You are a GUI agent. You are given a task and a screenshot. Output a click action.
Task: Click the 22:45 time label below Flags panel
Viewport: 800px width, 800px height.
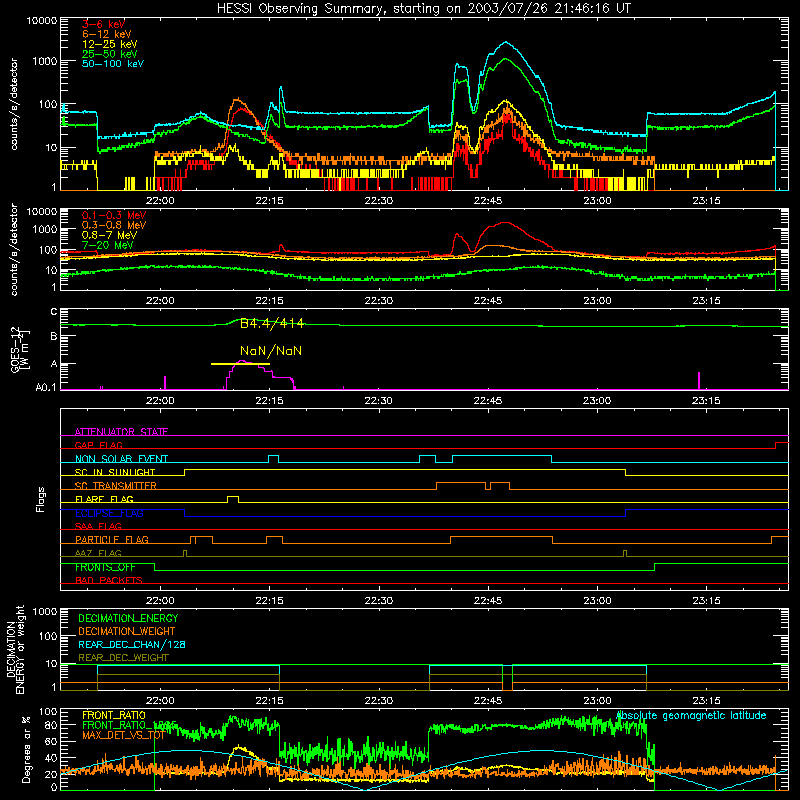point(488,601)
